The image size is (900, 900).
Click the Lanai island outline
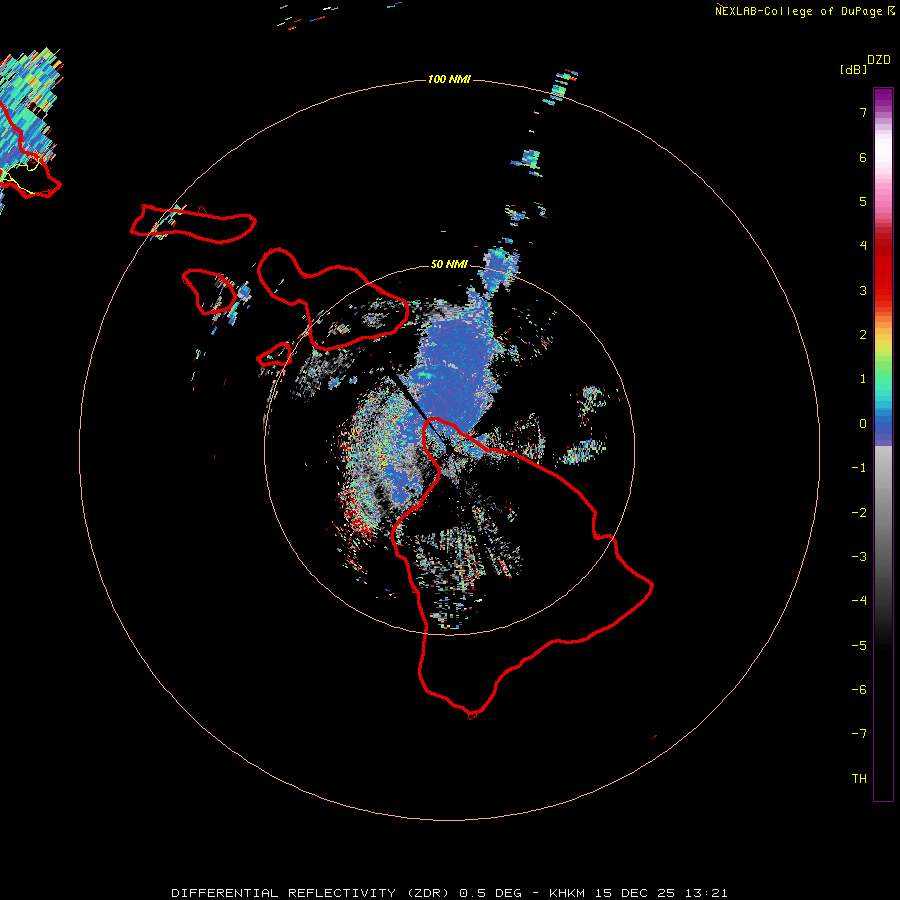click(x=208, y=292)
